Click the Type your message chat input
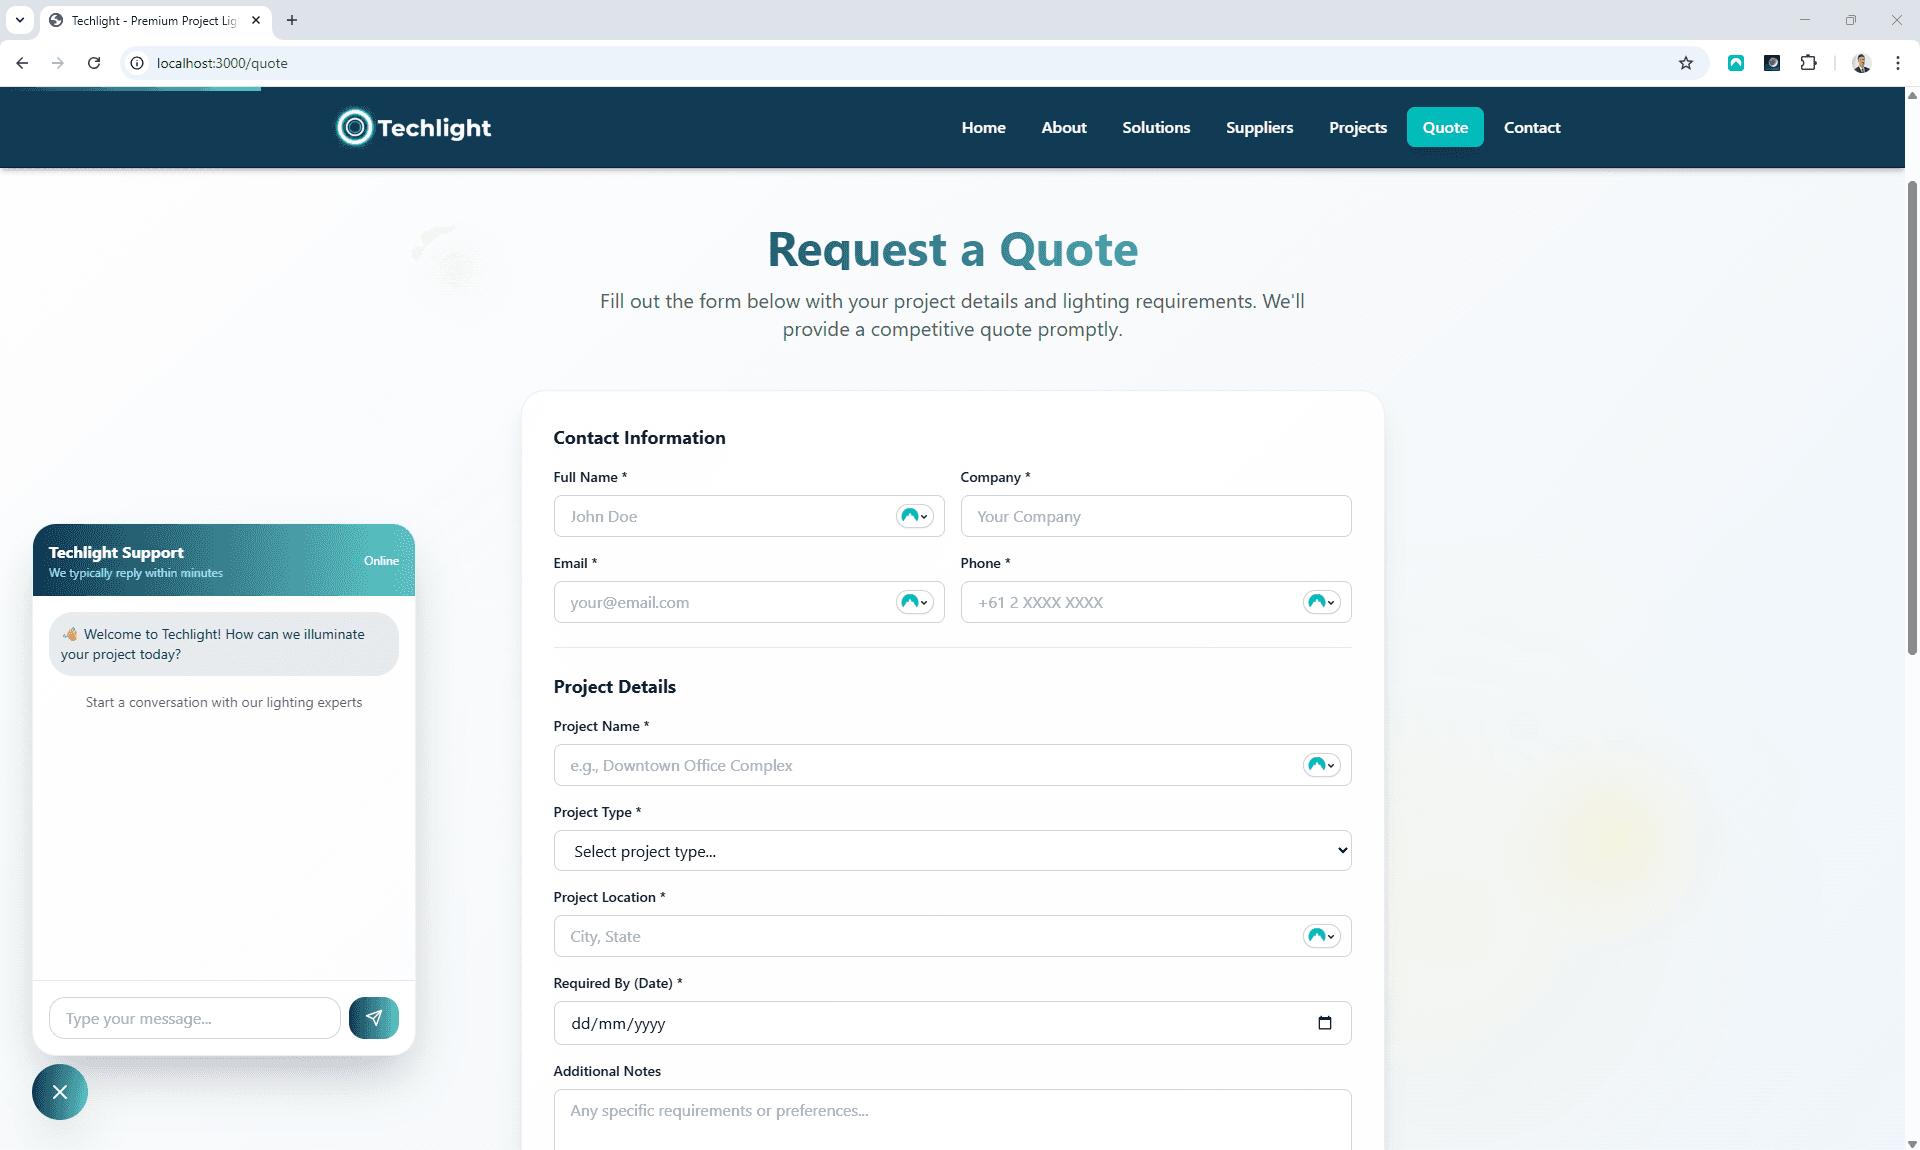The height and width of the screenshot is (1150, 1920). 193,1018
